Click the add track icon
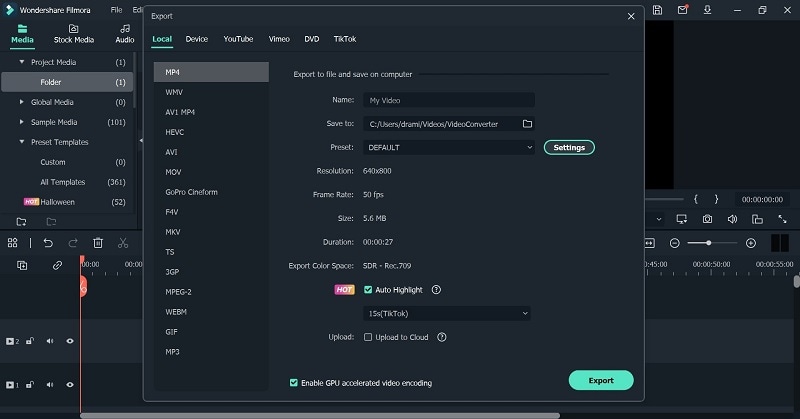This screenshot has width=800, height=419. (22, 265)
